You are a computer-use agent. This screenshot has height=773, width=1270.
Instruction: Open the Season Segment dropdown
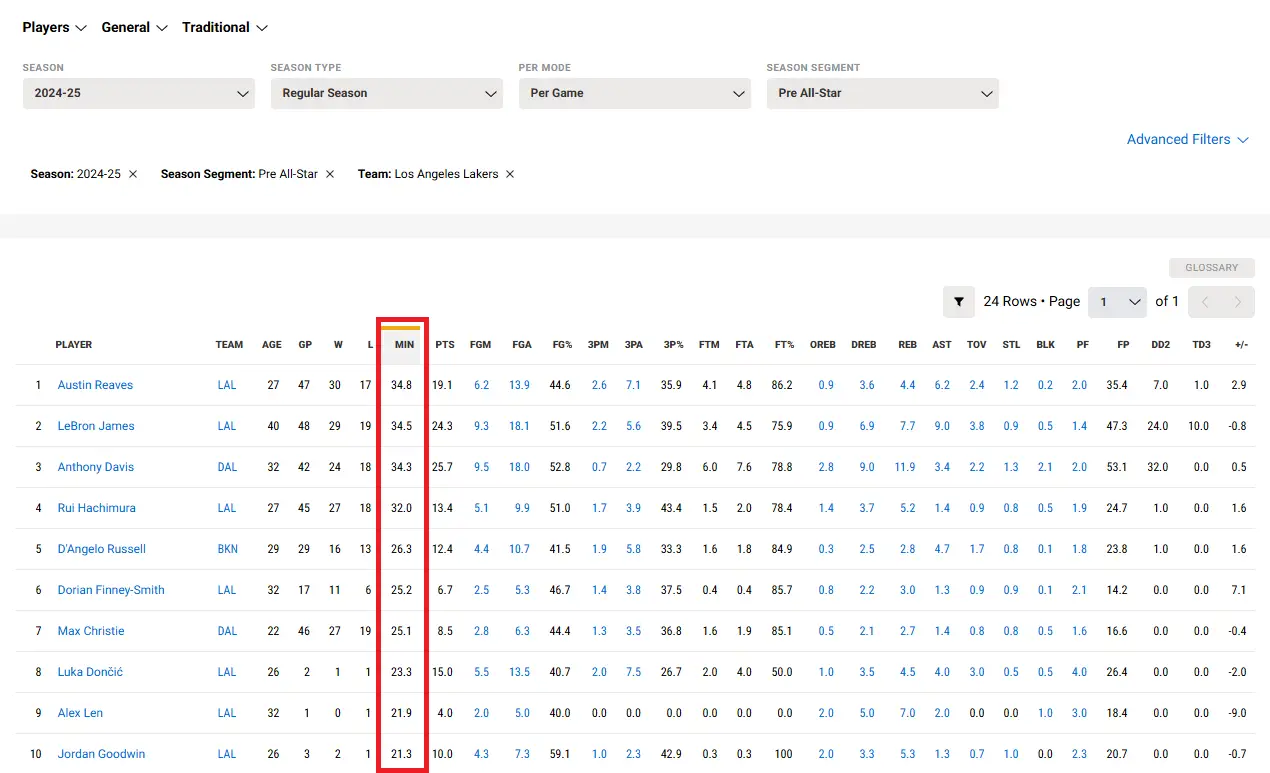click(x=882, y=93)
